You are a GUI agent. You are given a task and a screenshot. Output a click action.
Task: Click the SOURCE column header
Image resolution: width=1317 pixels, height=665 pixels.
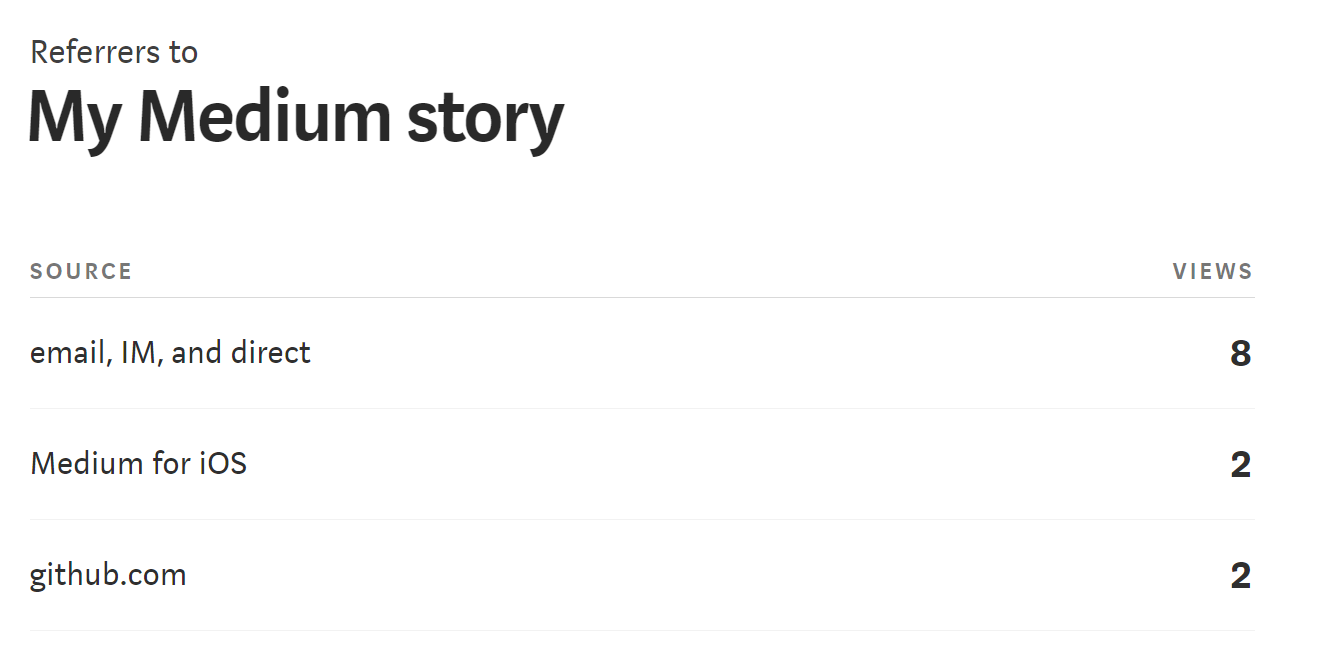tap(81, 271)
